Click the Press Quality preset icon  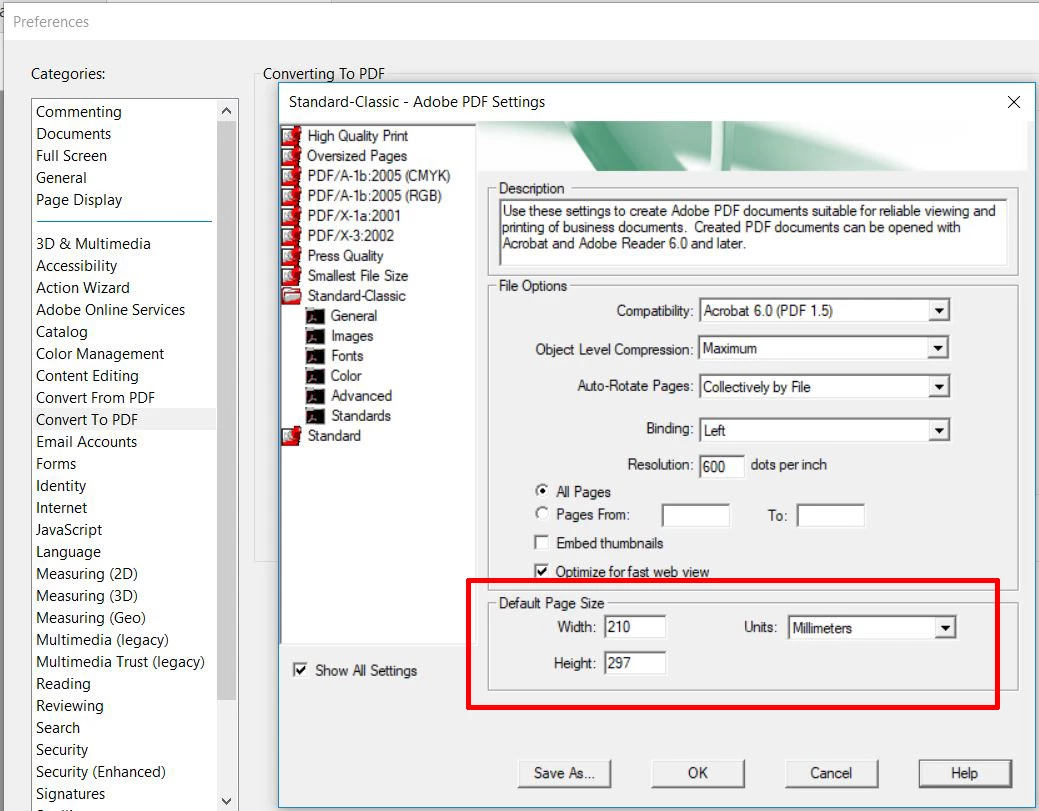[x=292, y=256]
